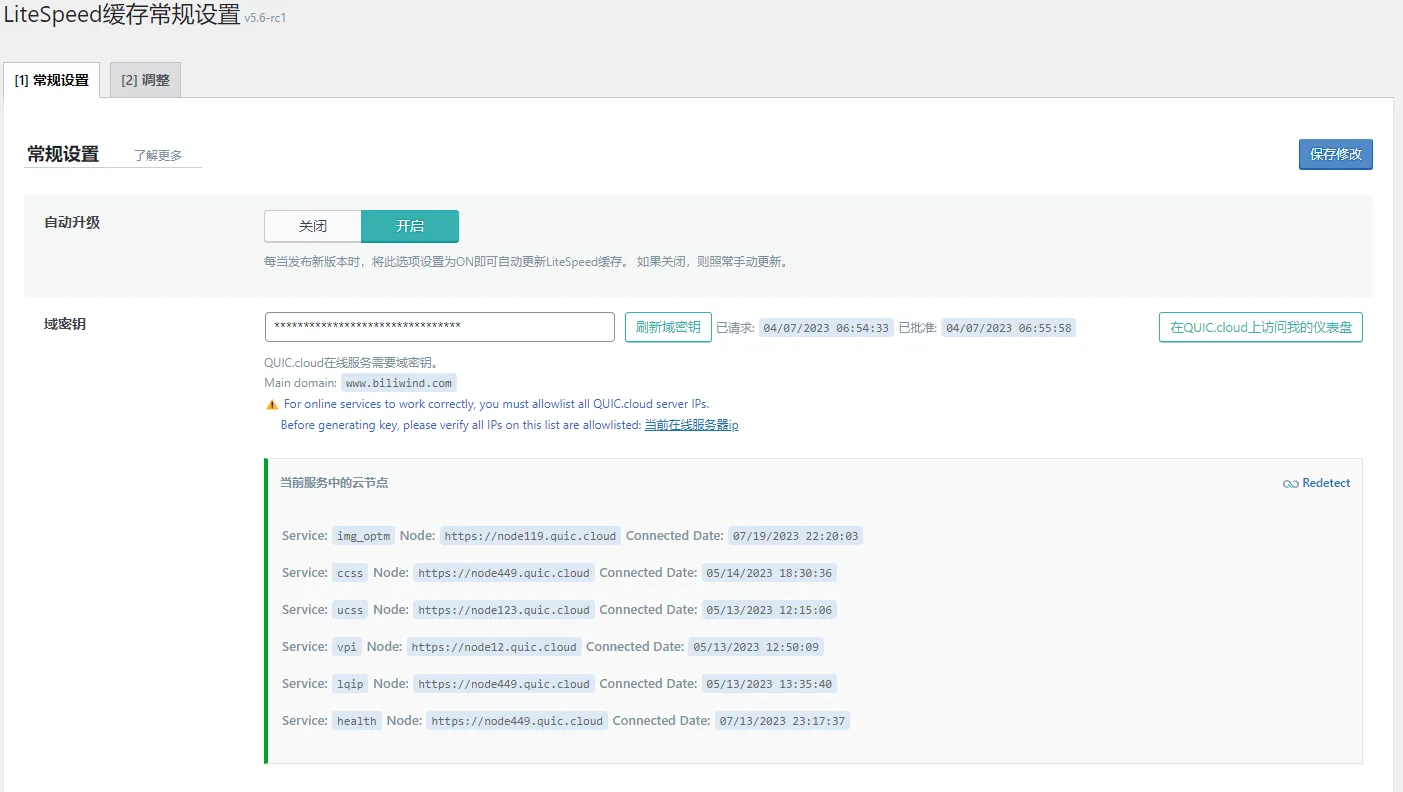Viewport: 1403px width, 792px height.
Task: Click the Redetect chain-link icon
Action: tap(1290, 484)
